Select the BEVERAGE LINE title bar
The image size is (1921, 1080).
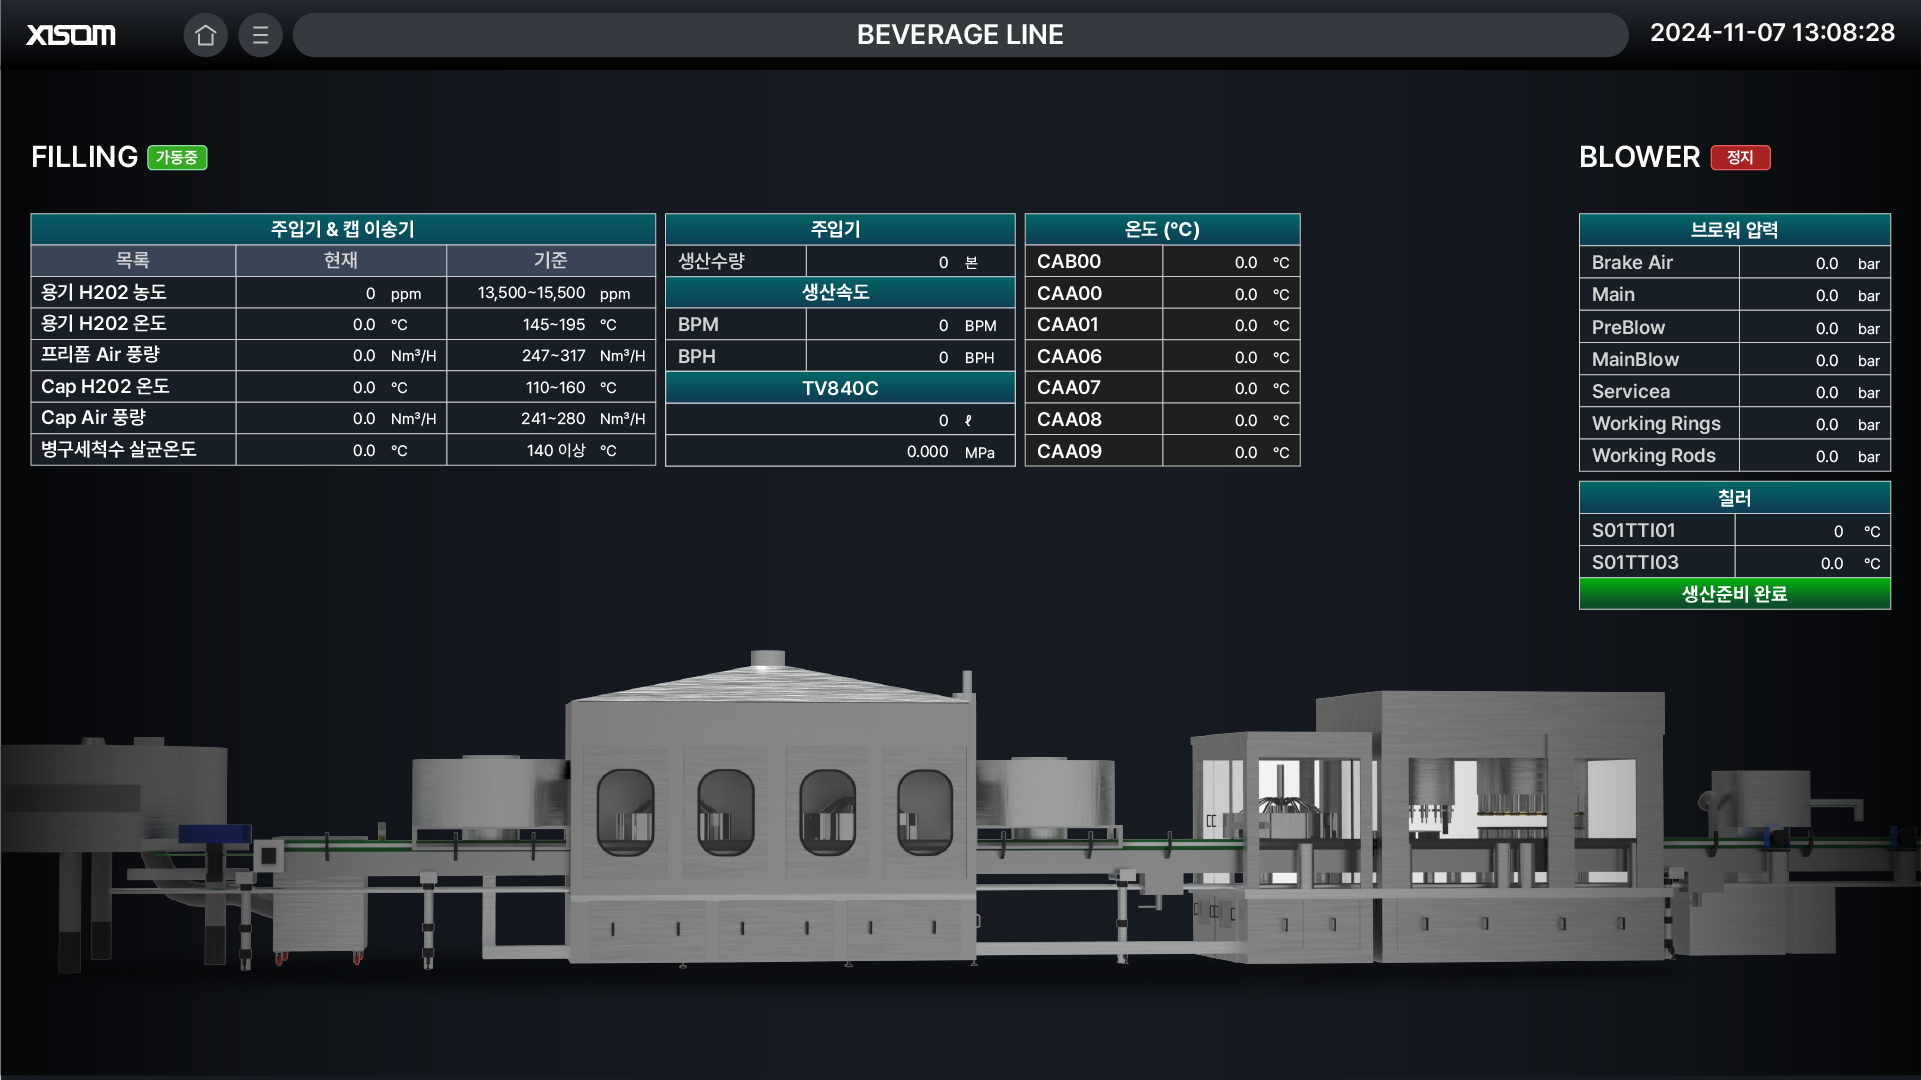tap(960, 35)
